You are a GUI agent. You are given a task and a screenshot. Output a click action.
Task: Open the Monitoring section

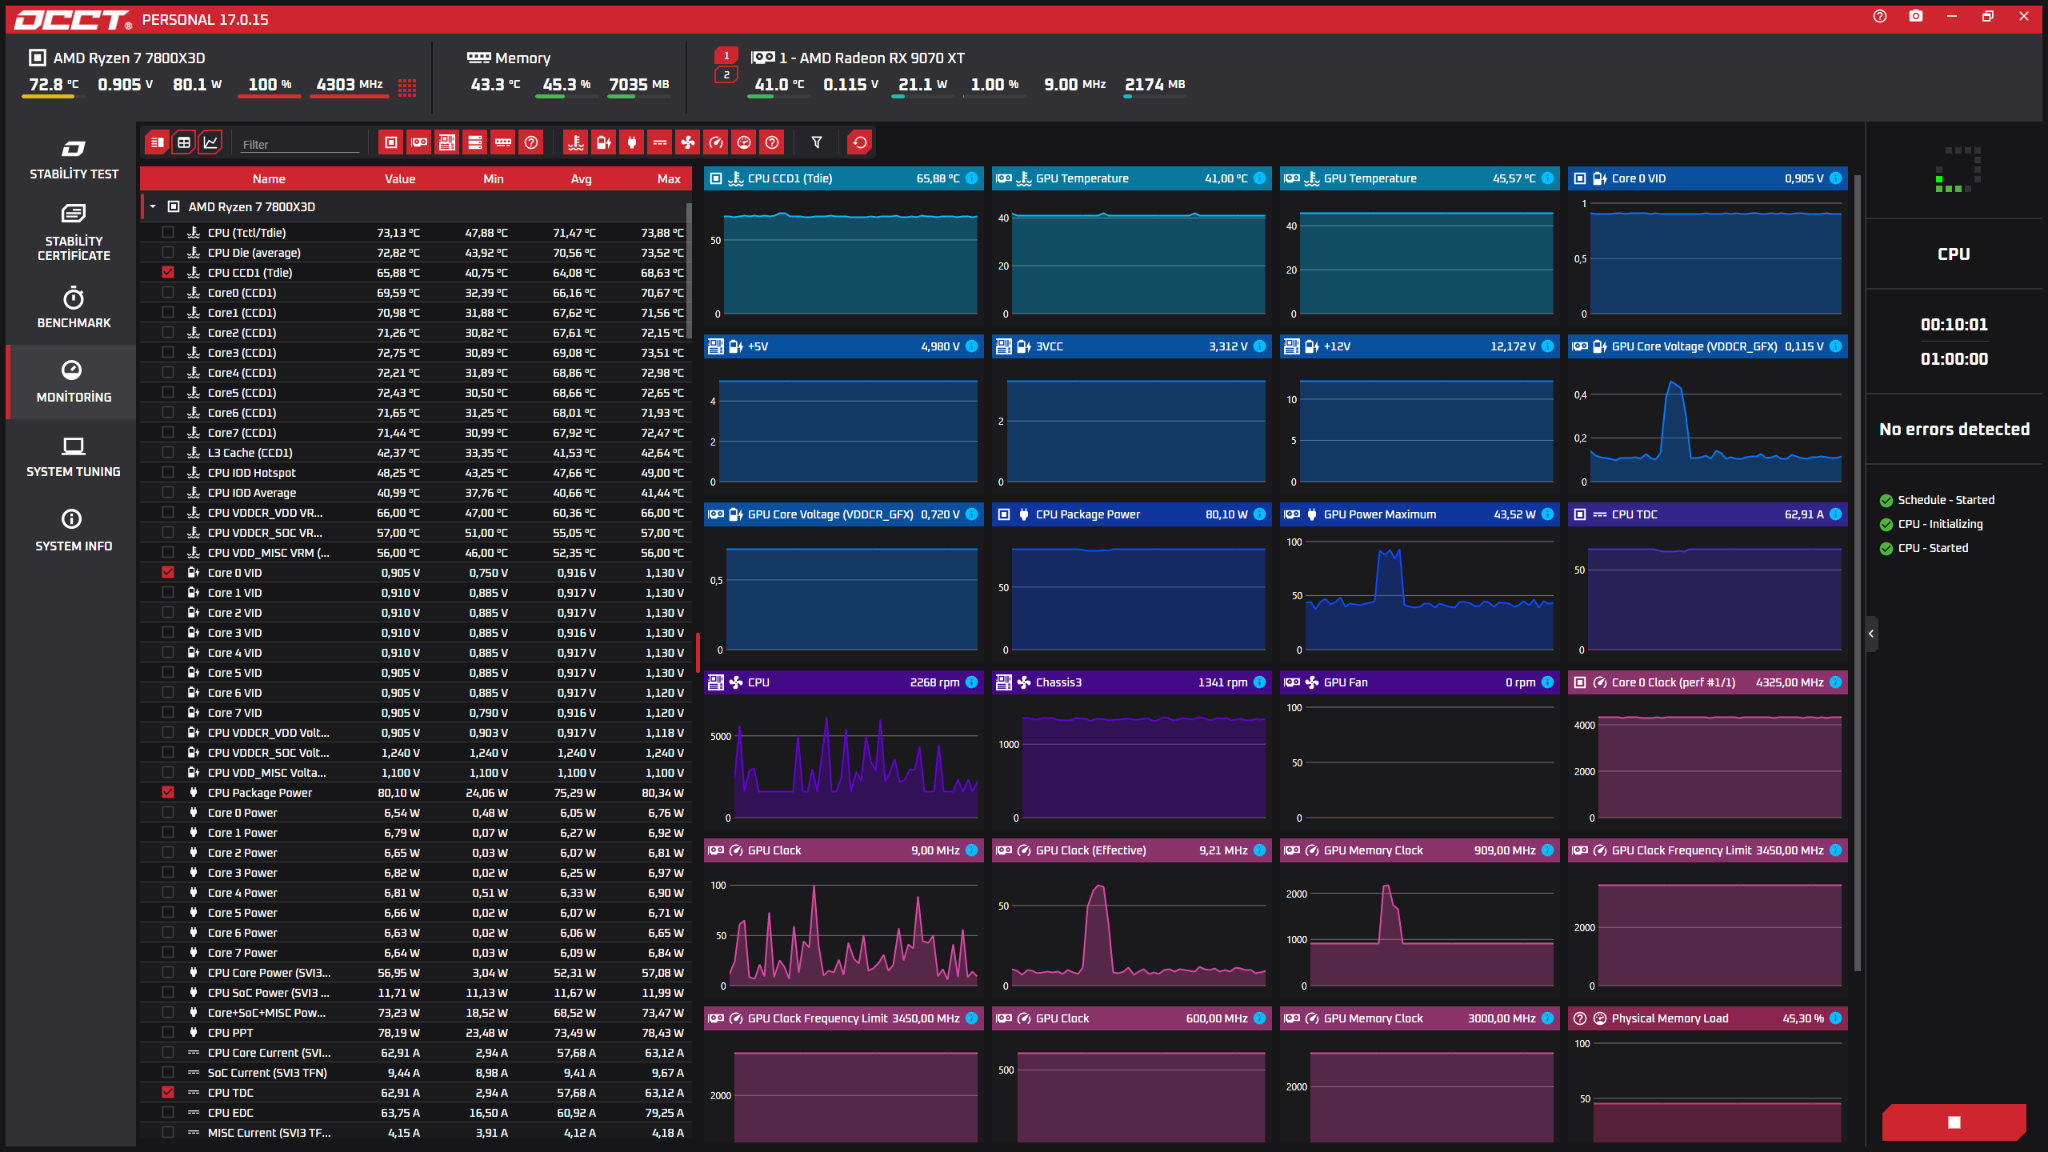coord(73,382)
